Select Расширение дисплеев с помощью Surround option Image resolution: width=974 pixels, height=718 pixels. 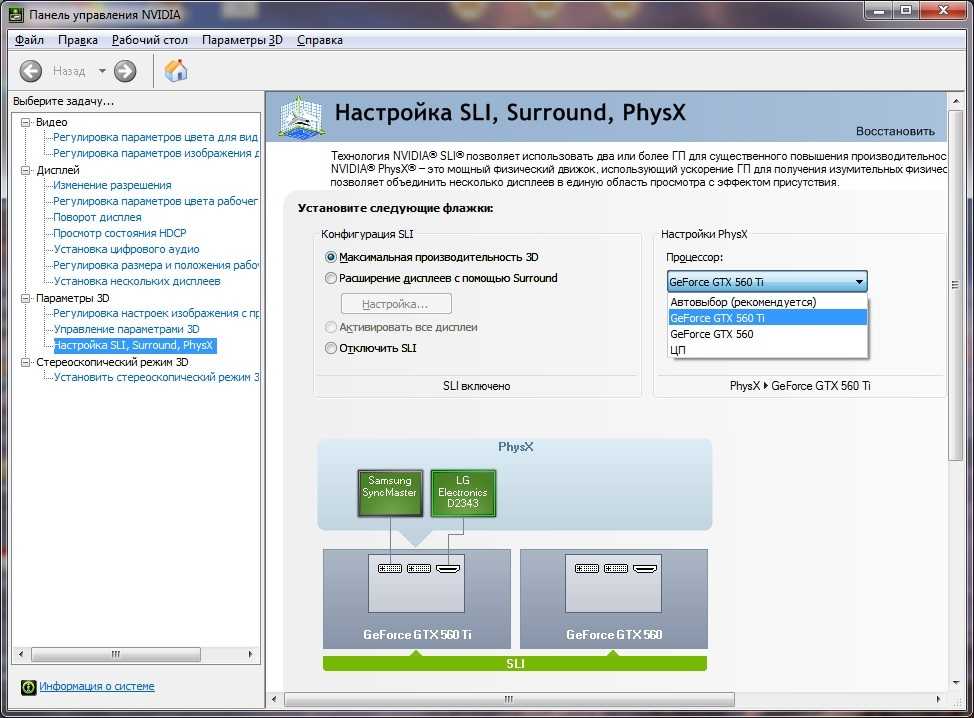(x=332, y=279)
